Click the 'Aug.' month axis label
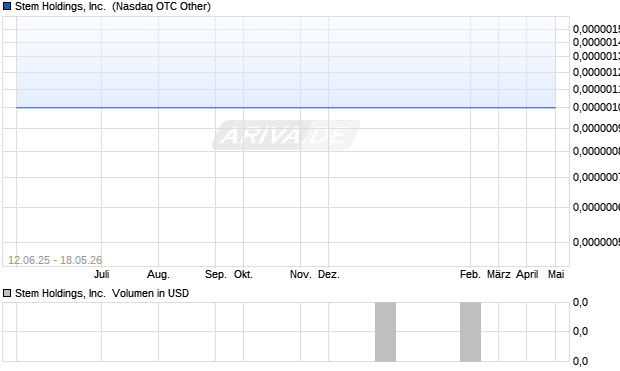 click(x=158, y=274)
